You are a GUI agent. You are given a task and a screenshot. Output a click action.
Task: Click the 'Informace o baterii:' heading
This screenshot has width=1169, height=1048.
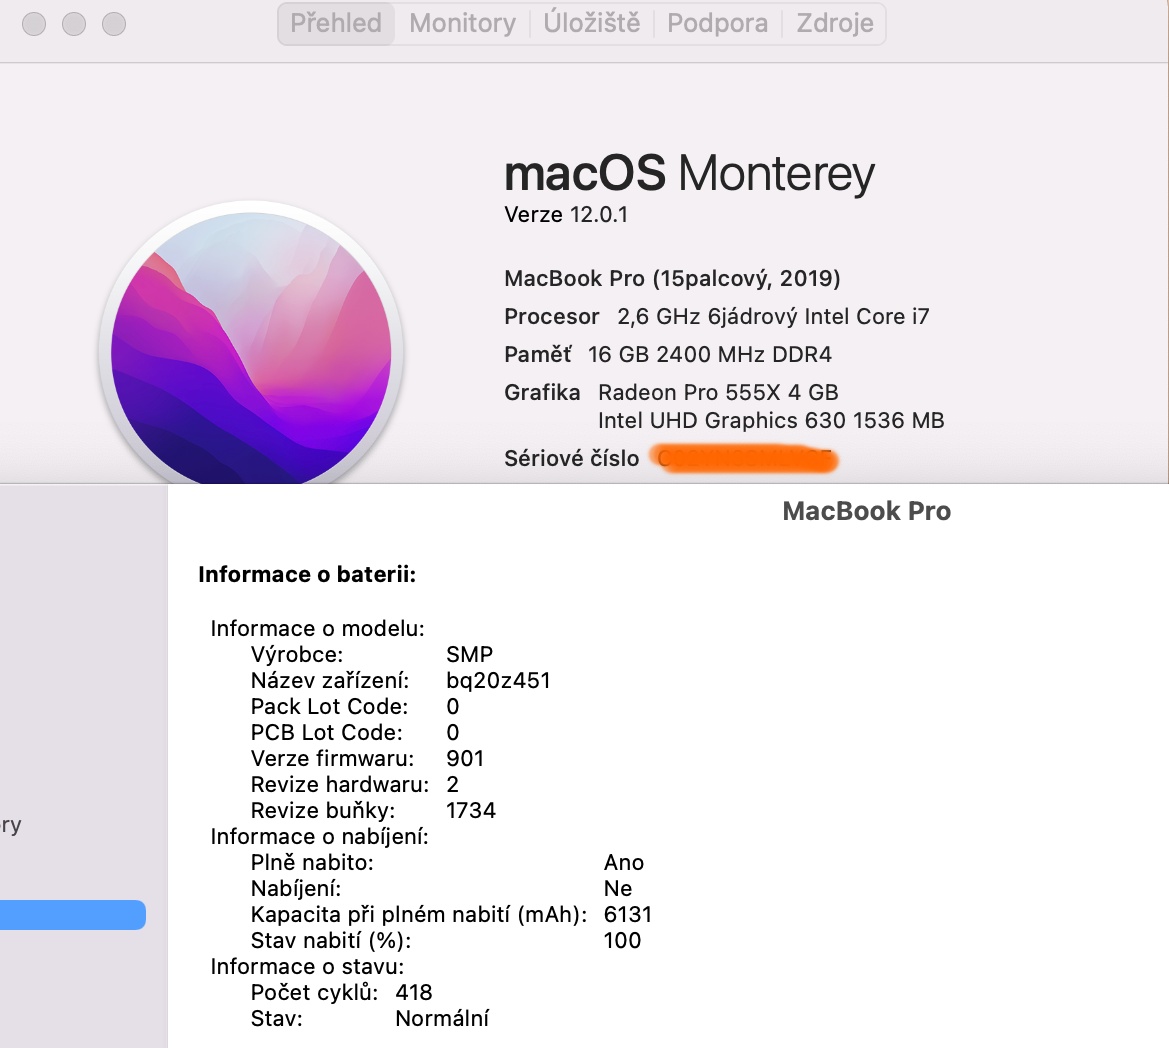coord(306,574)
